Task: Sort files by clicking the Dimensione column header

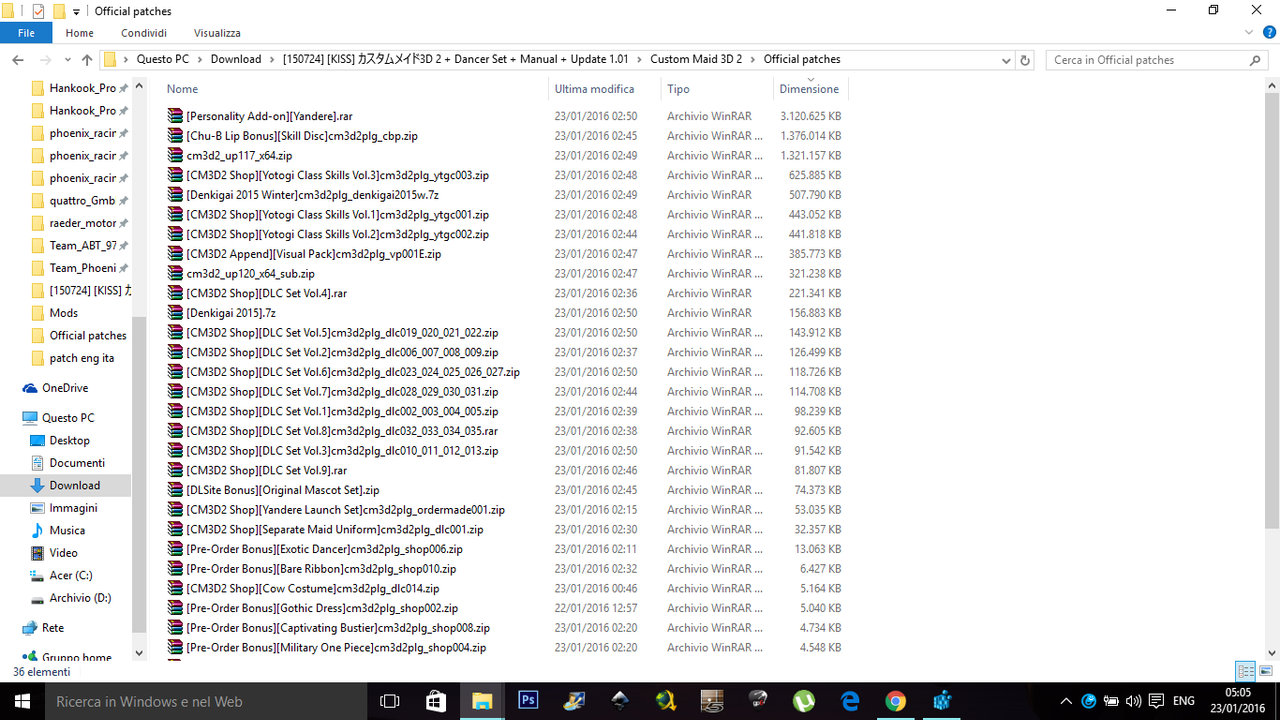Action: (x=810, y=89)
